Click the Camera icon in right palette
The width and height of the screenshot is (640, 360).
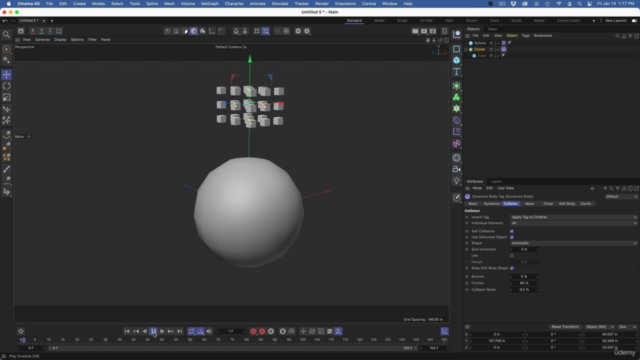[x=456, y=169]
